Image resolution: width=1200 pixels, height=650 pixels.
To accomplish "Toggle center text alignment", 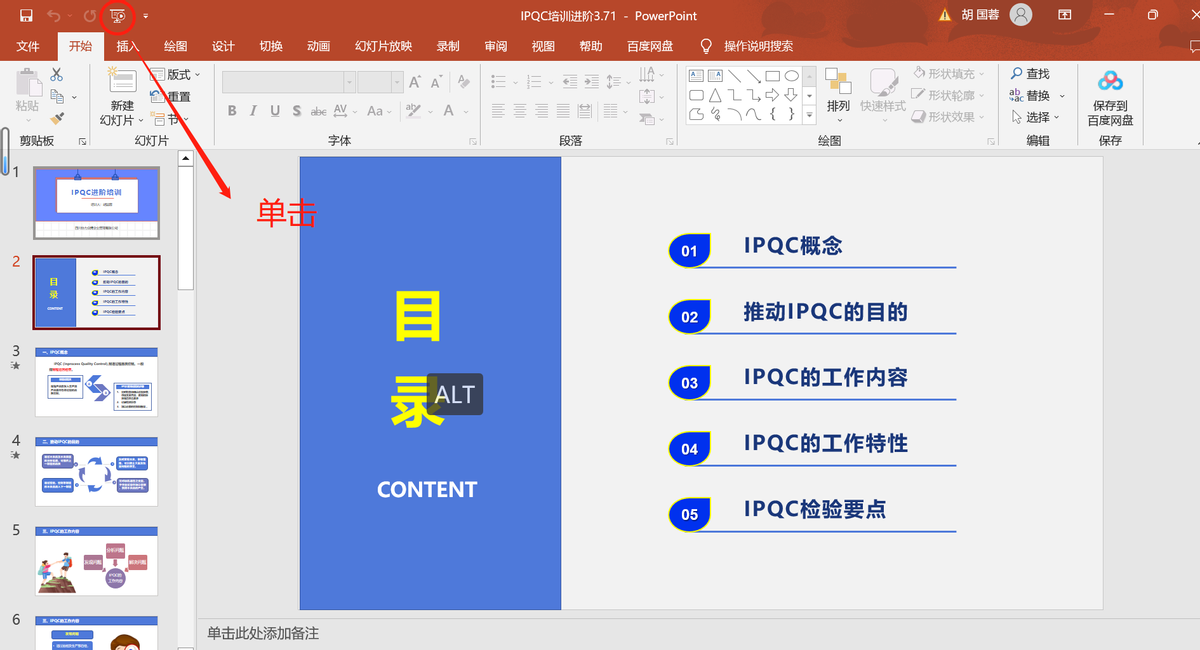I will (520, 111).
